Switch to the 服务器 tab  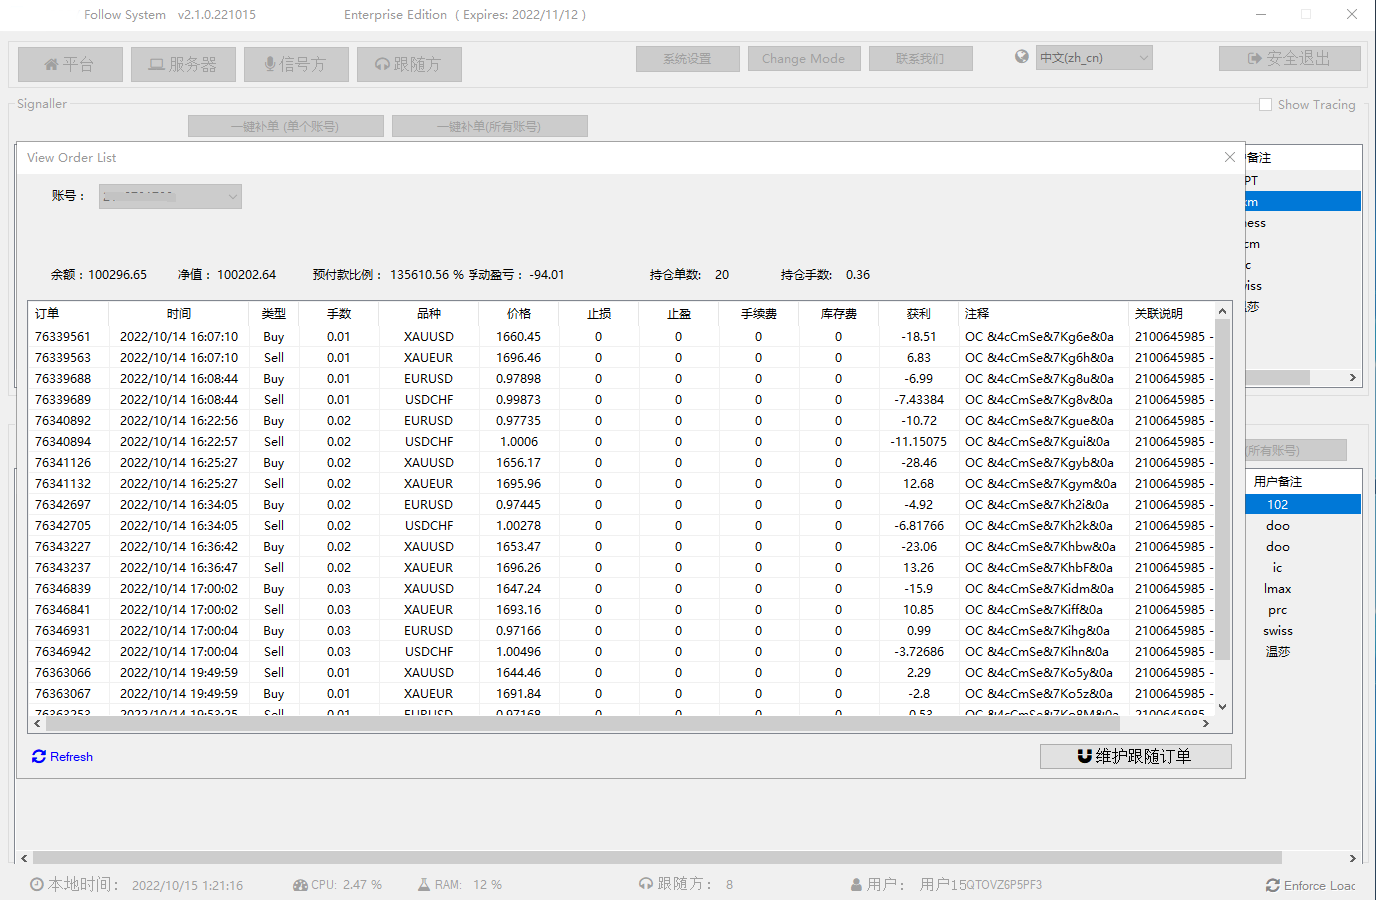(183, 64)
